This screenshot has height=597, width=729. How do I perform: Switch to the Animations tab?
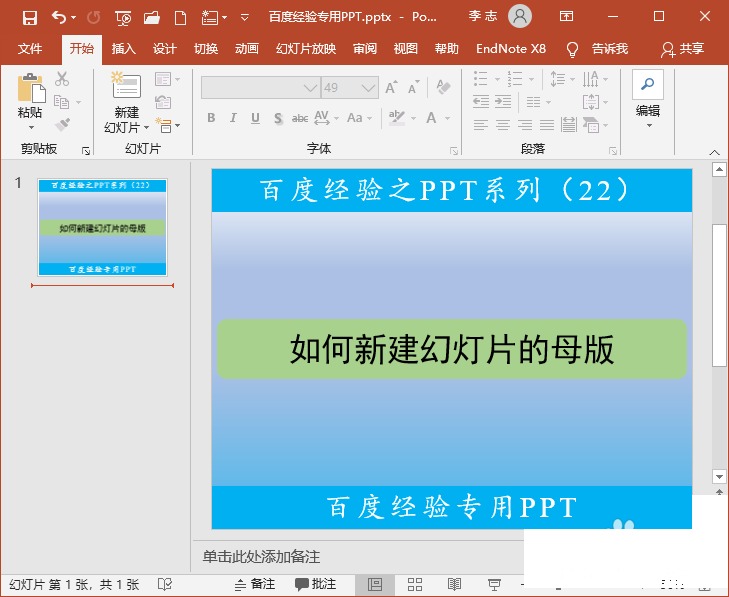pyautogui.click(x=246, y=48)
